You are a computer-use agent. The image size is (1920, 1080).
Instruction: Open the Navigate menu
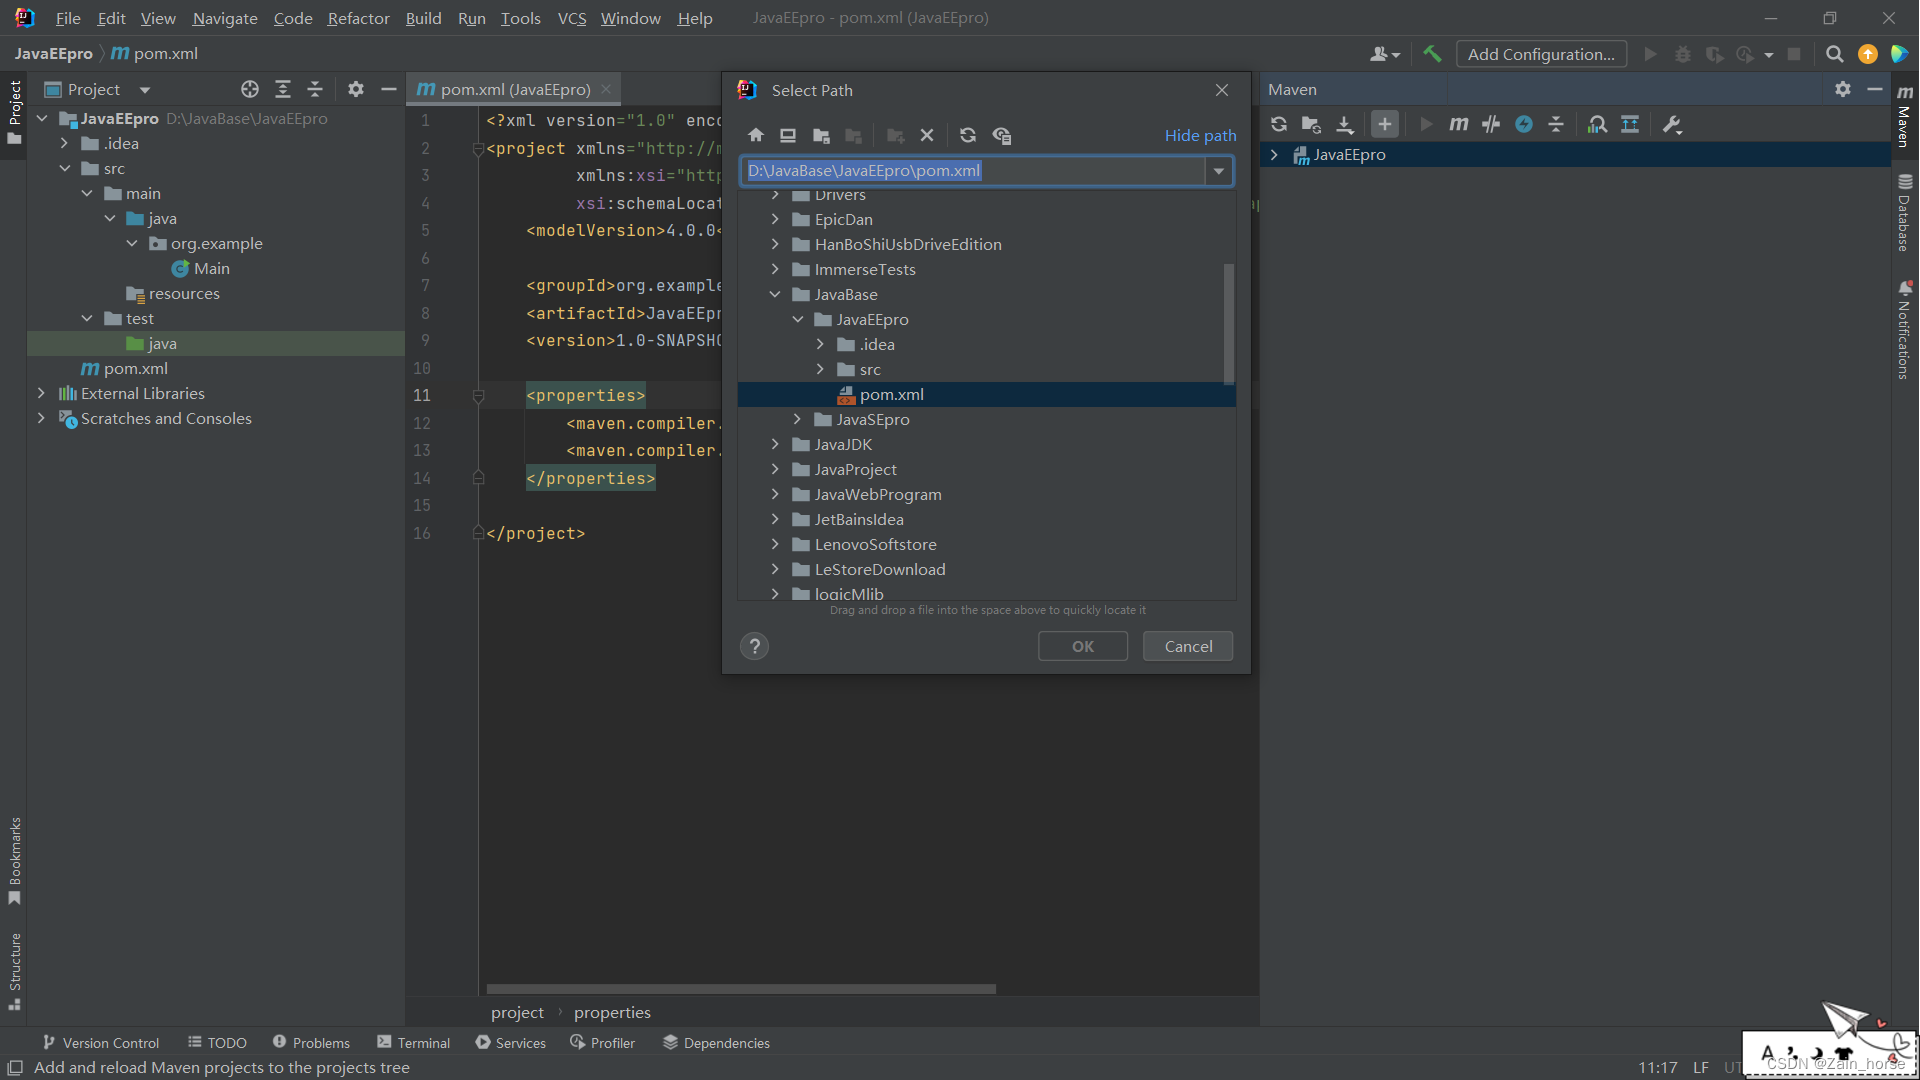(225, 18)
